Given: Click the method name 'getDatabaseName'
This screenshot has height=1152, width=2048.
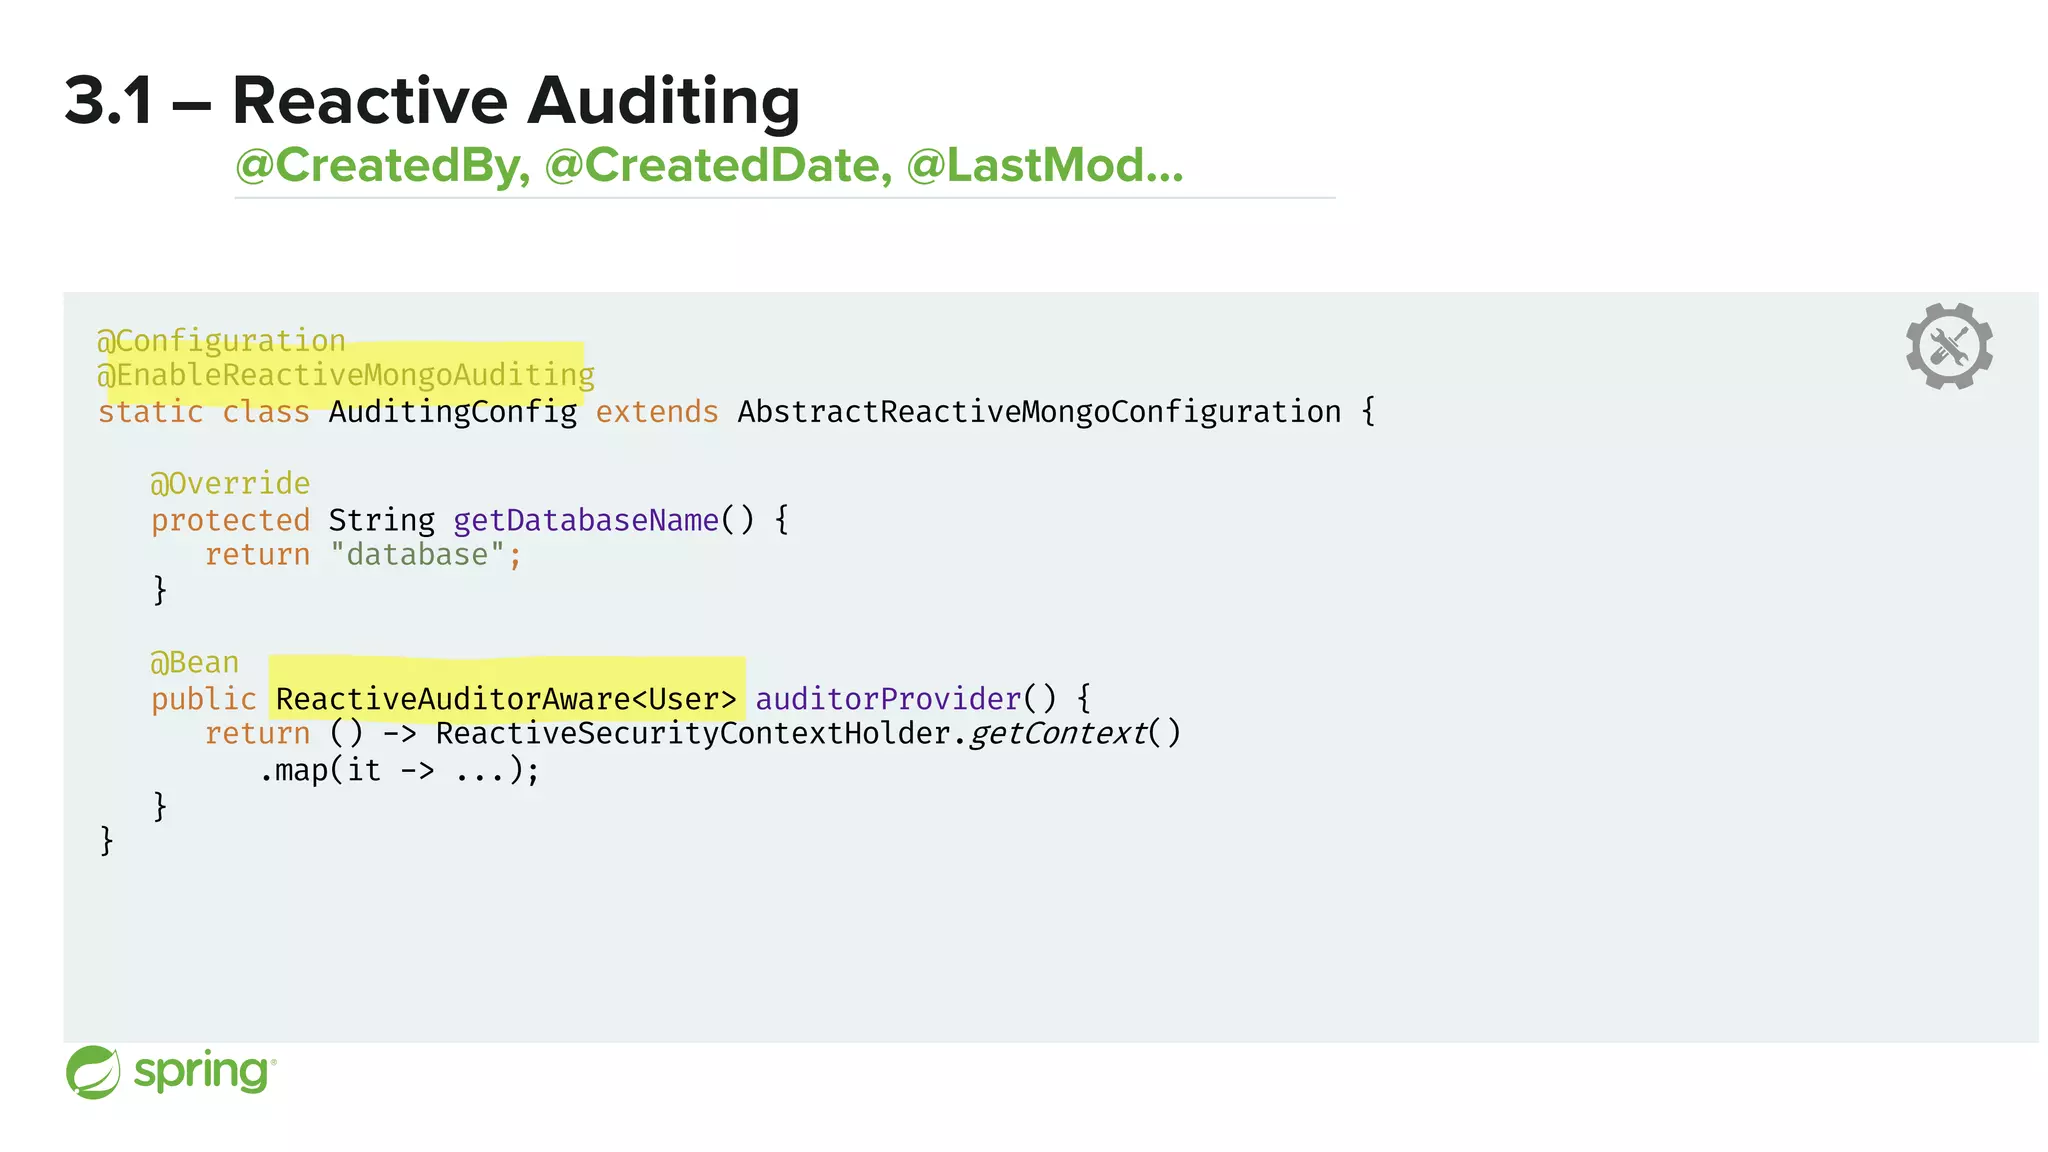Looking at the screenshot, I should (586, 520).
